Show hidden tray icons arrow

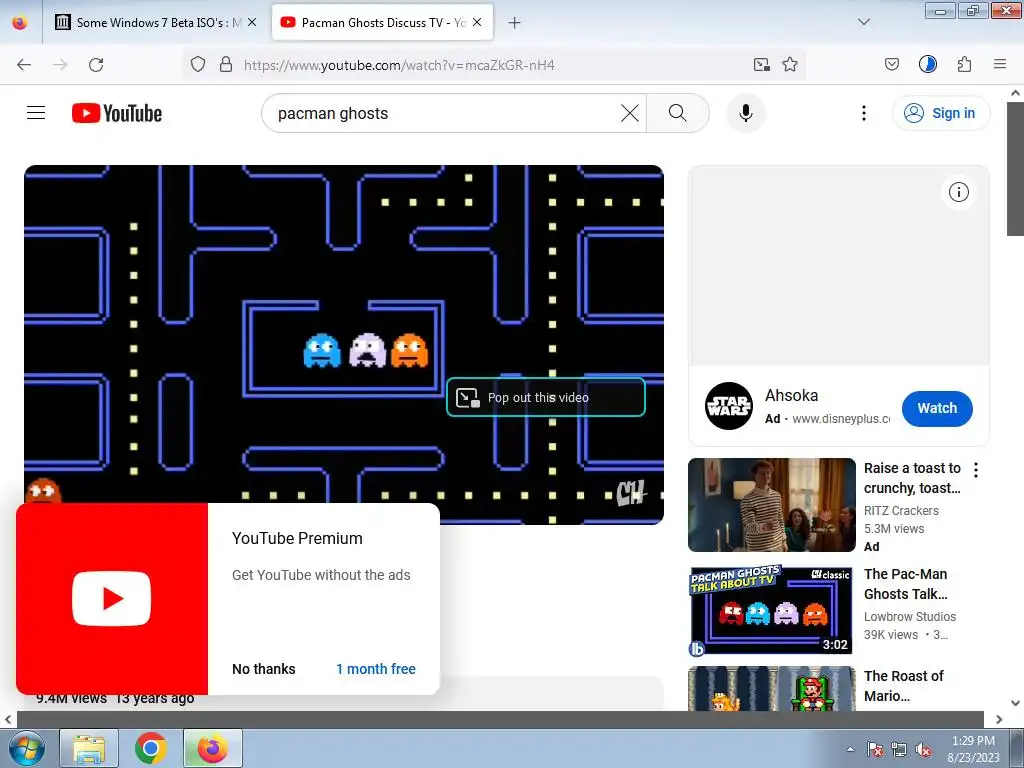[x=850, y=749]
